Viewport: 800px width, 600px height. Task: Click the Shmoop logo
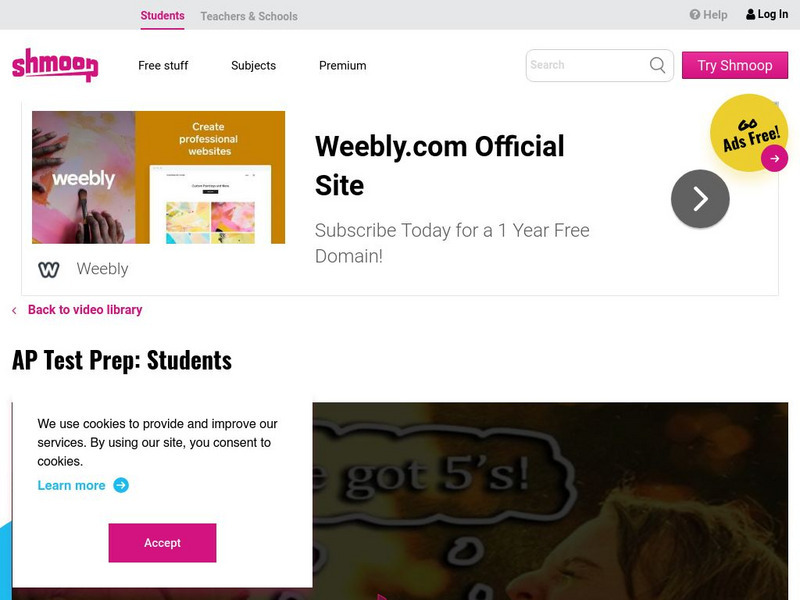pos(55,65)
